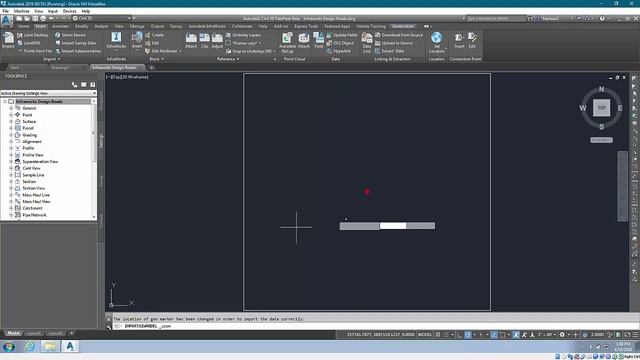Expand the Alignment tree node
This screenshot has width=640, height=360.
point(11,142)
